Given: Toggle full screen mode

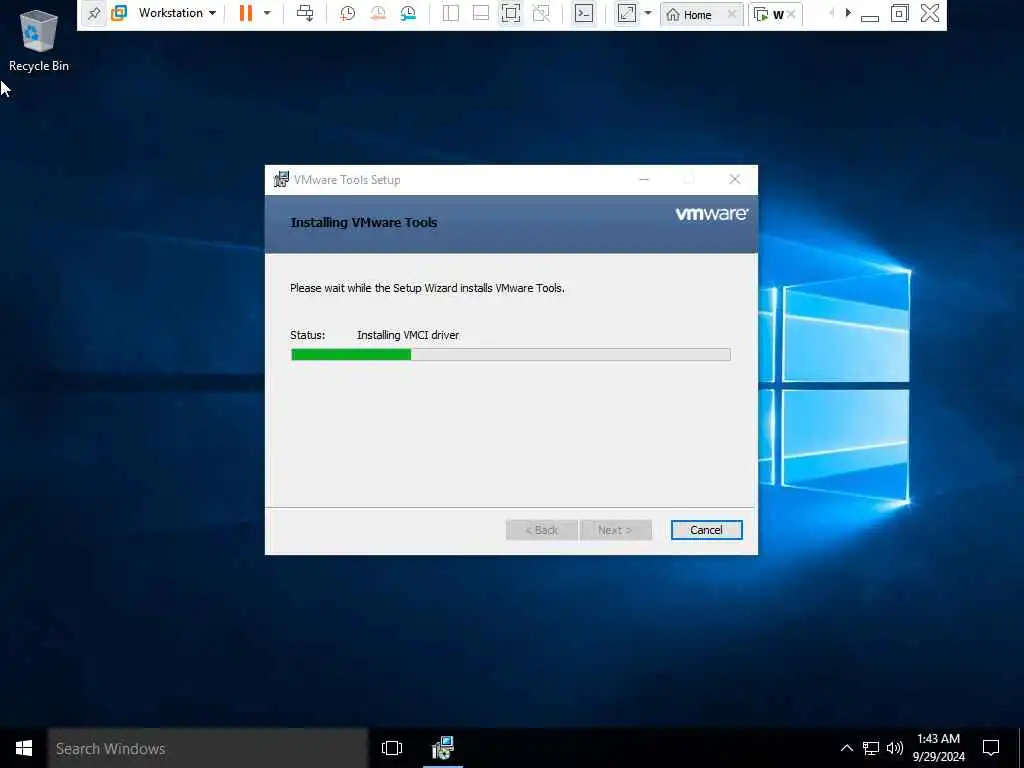Looking at the screenshot, I should (x=511, y=13).
